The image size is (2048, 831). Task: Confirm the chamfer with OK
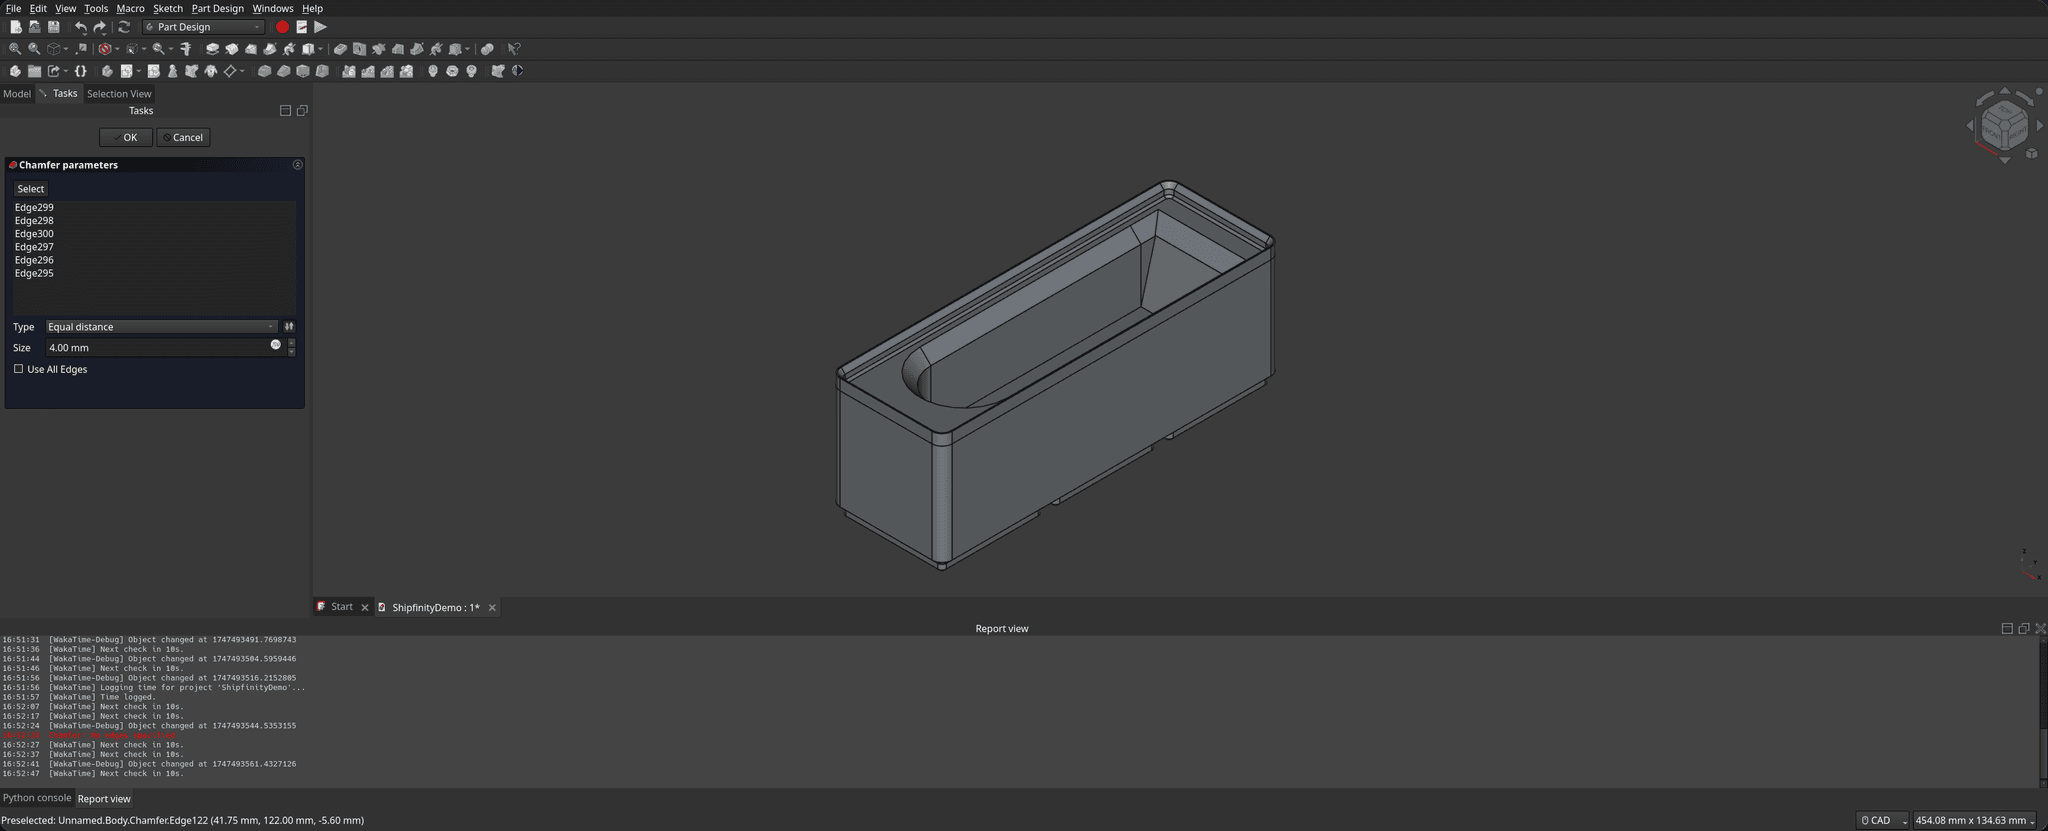[x=126, y=137]
